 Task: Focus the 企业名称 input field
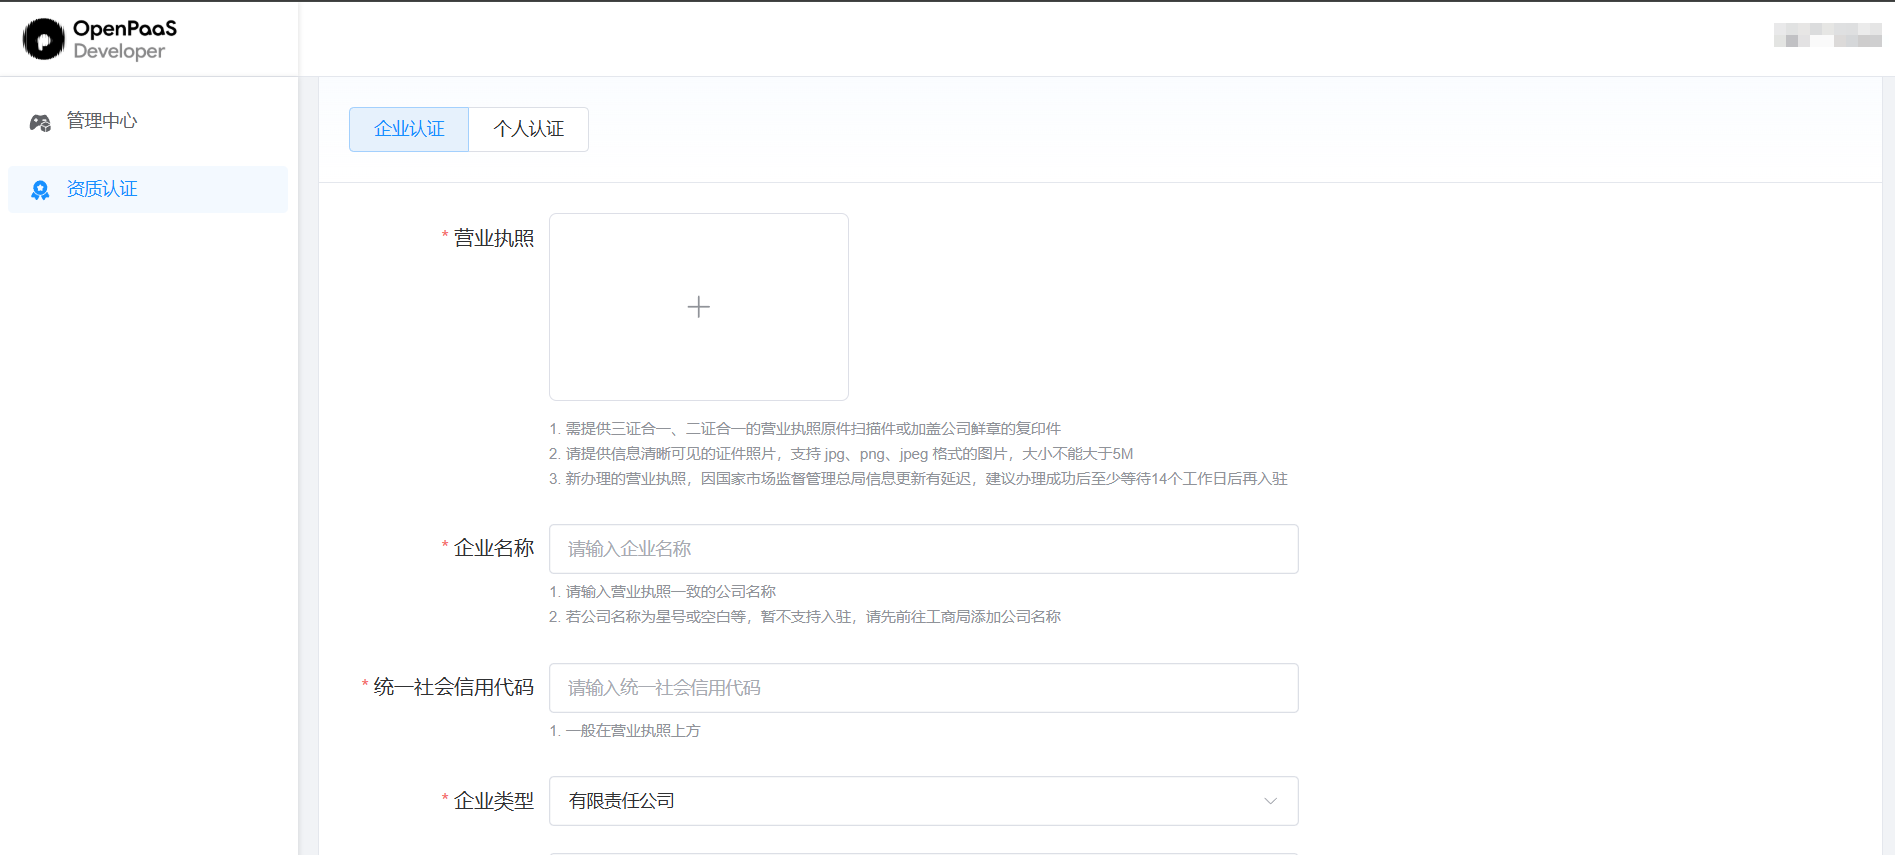point(924,549)
